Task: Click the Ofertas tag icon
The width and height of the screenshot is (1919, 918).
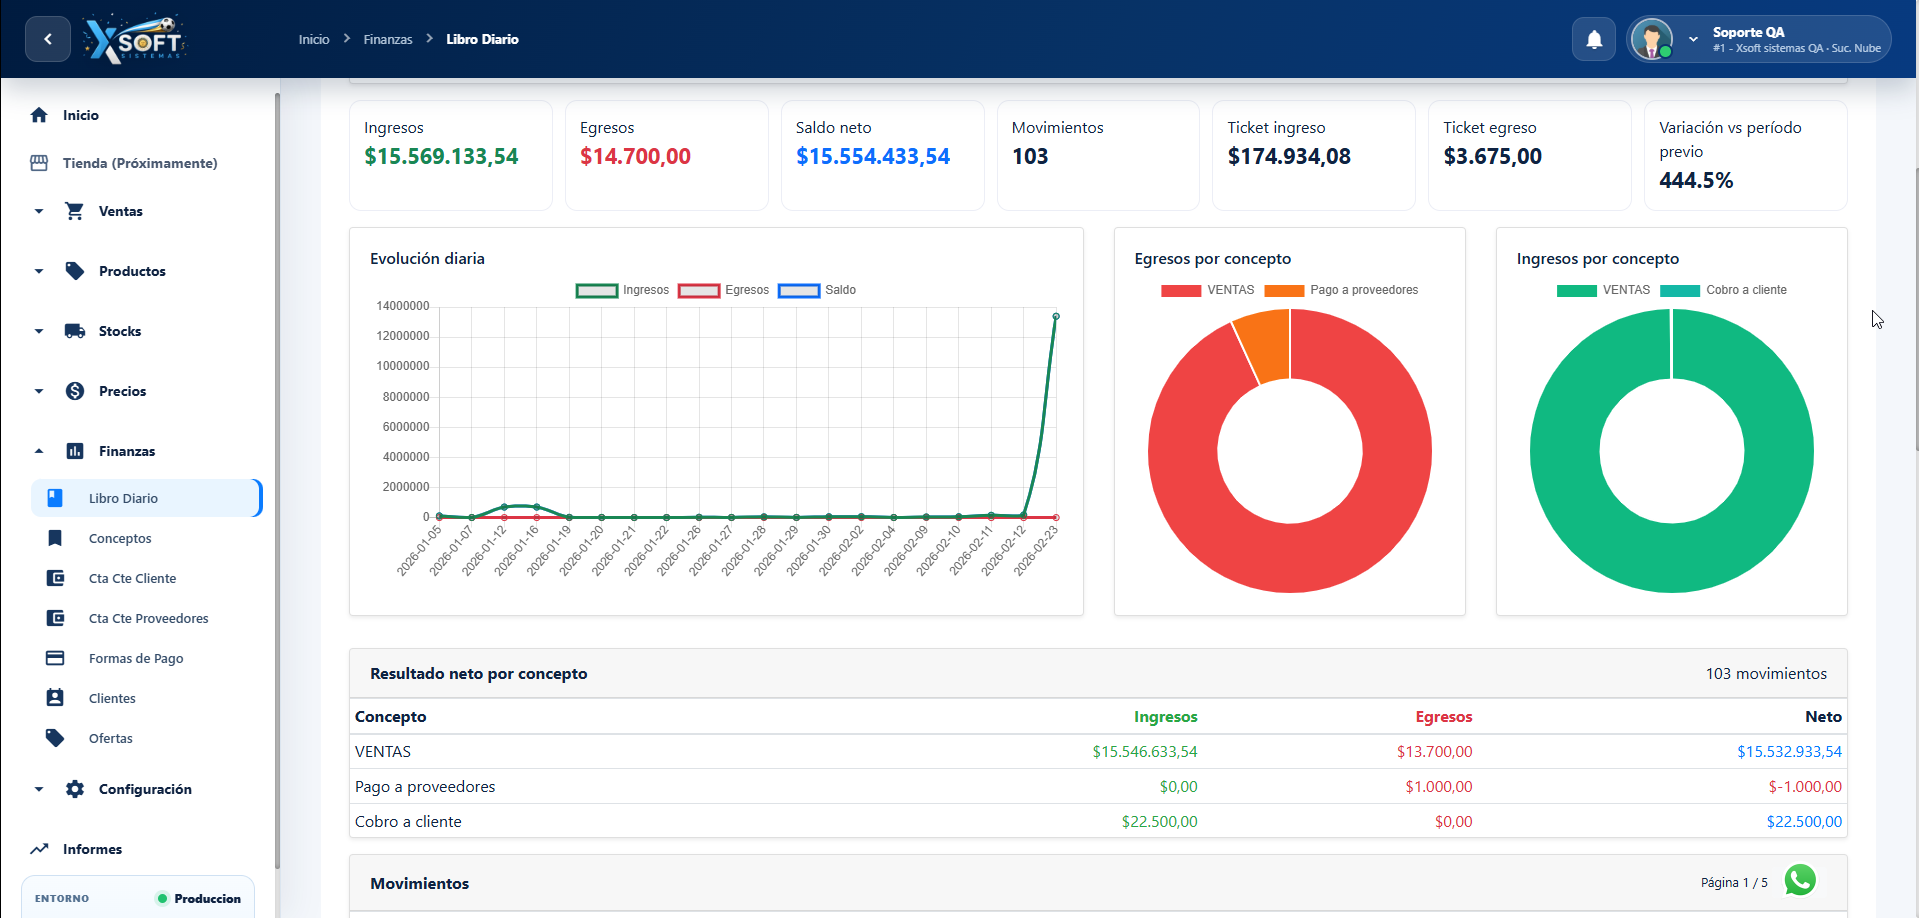Action: tap(55, 738)
